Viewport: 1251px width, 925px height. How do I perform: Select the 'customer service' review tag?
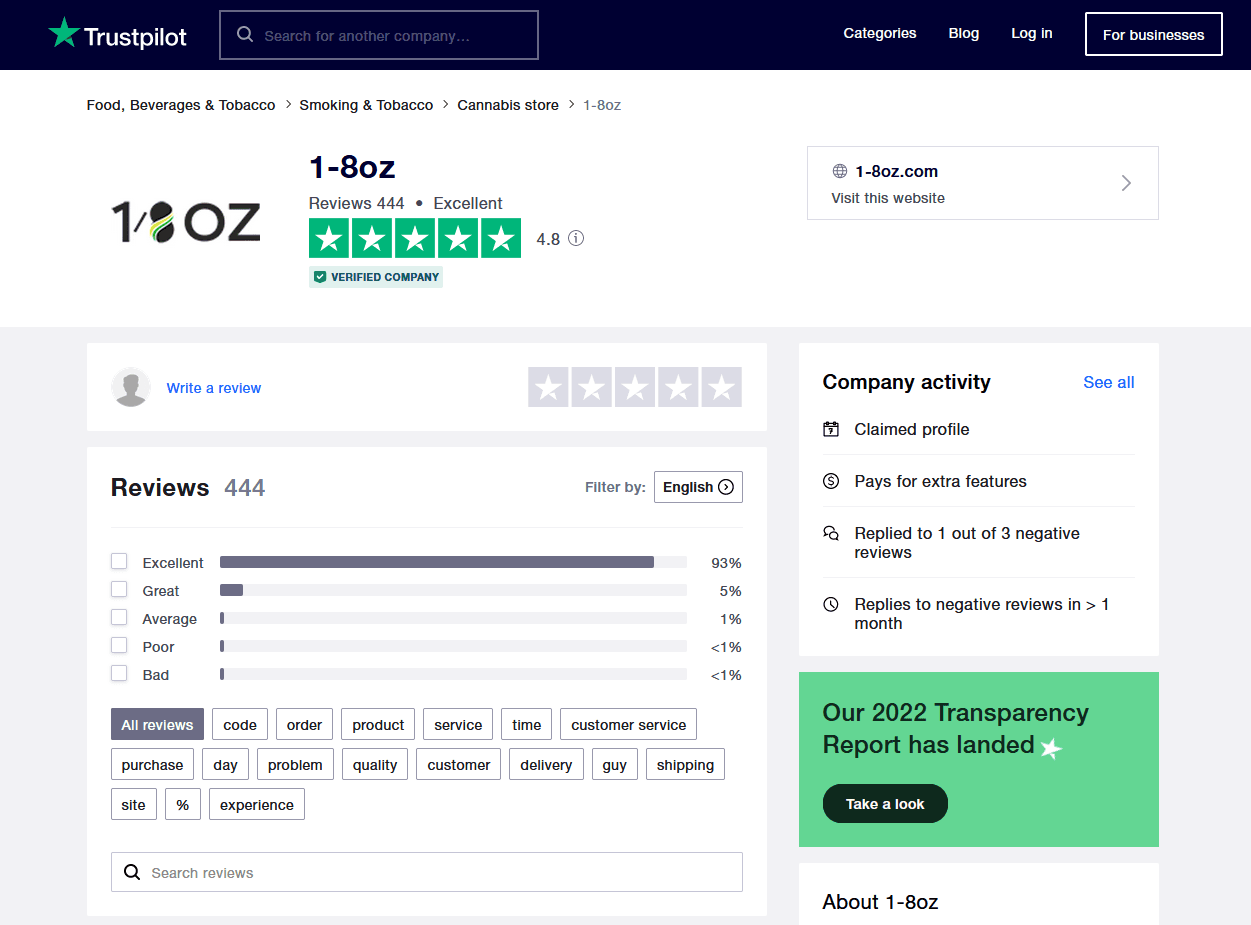[x=628, y=725]
